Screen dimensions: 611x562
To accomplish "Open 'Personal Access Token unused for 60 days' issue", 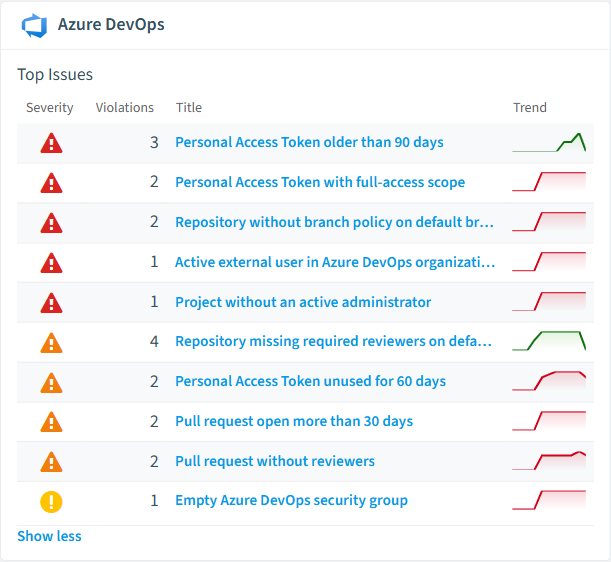I will [311, 381].
